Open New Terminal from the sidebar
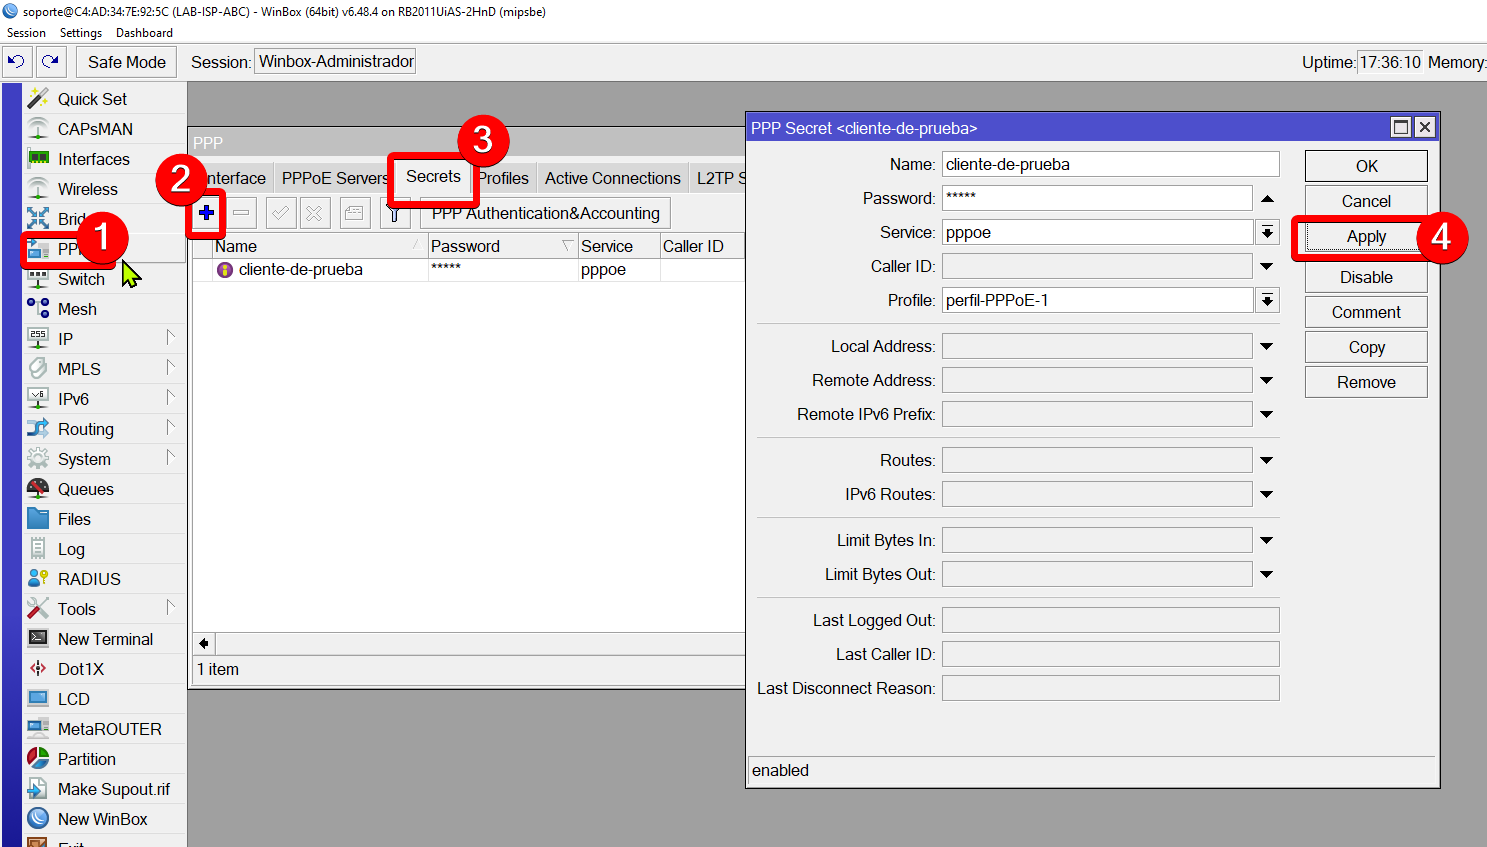This screenshot has height=847, width=1487. [105, 639]
